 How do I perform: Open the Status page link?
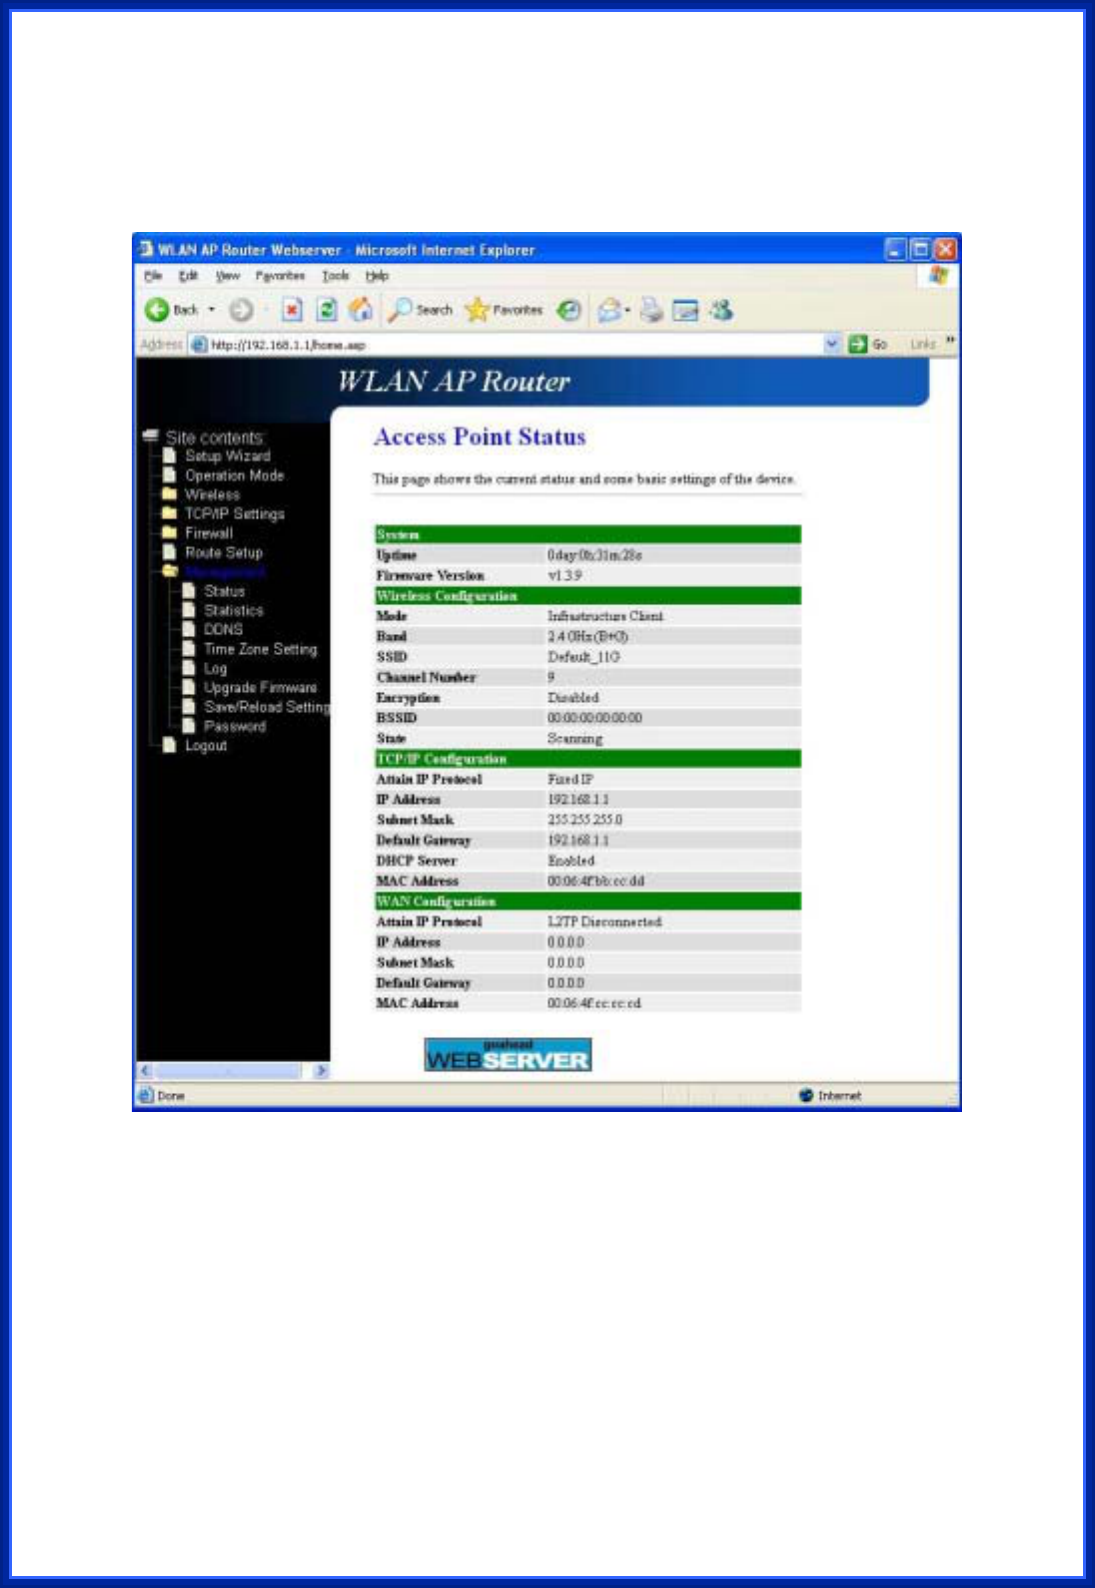(x=224, y=591)
